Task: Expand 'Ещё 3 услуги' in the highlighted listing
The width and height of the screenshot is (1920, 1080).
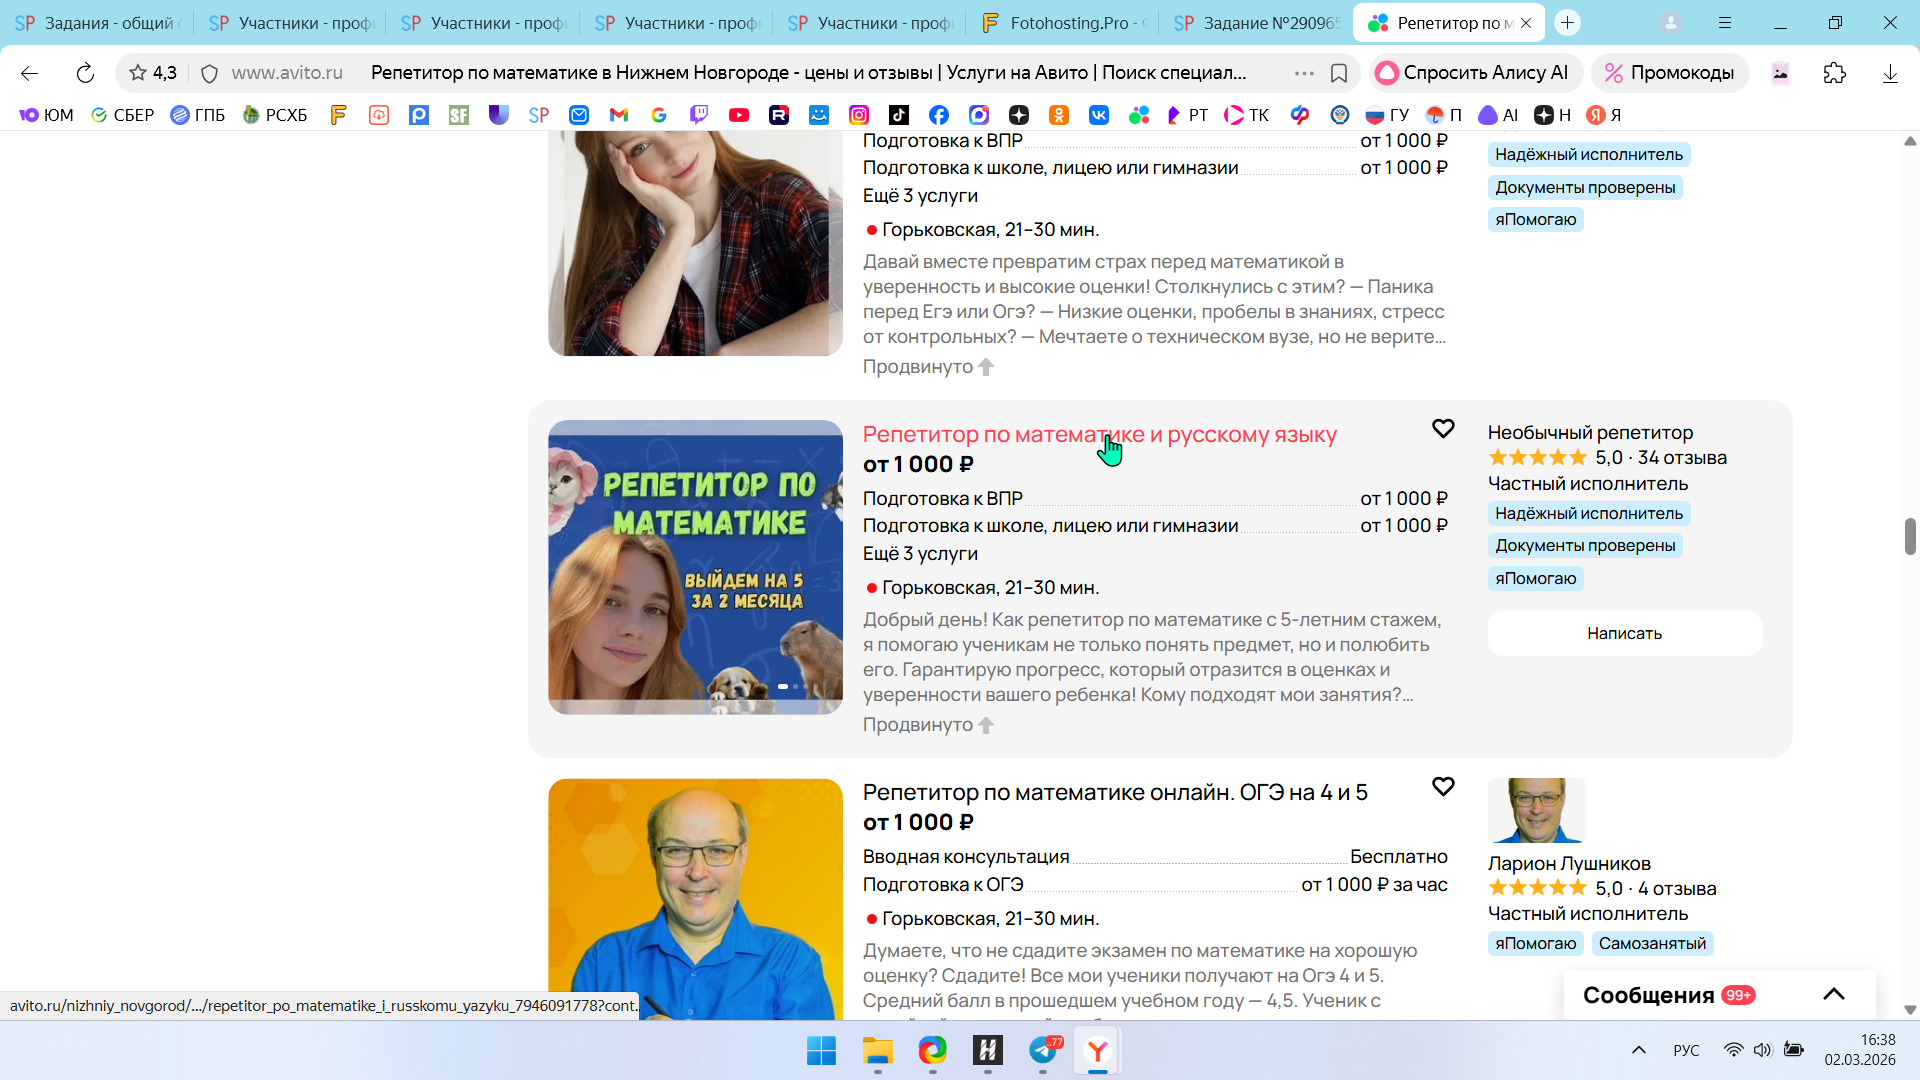Action: tap(920, 554)
